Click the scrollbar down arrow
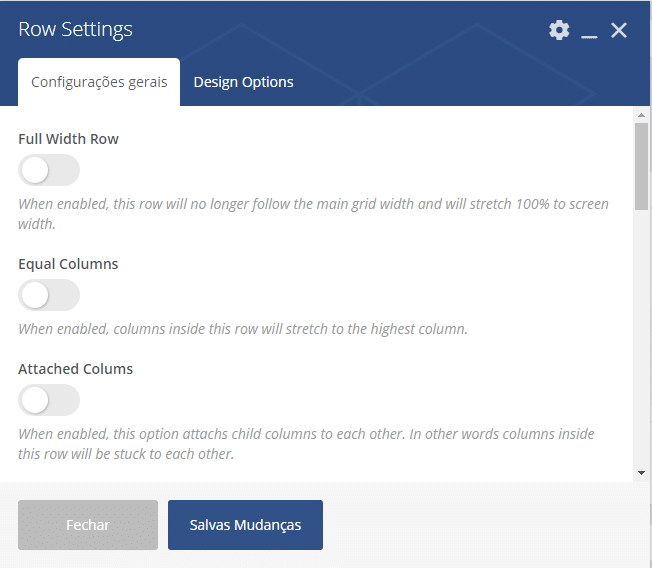The image size is (652, 568). [641, 473]
